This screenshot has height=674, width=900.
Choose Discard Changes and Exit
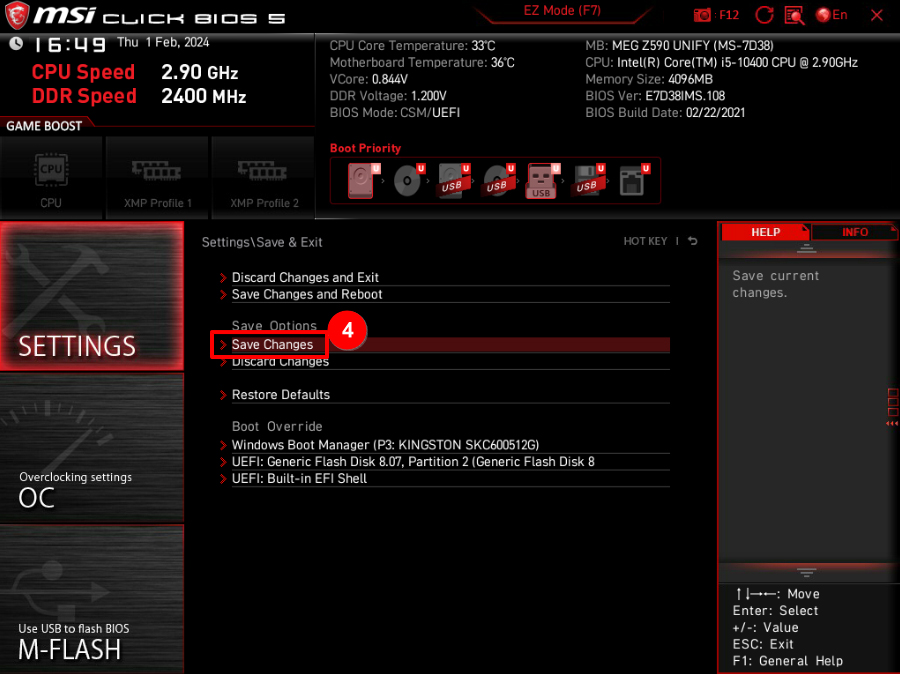[445, 277]
